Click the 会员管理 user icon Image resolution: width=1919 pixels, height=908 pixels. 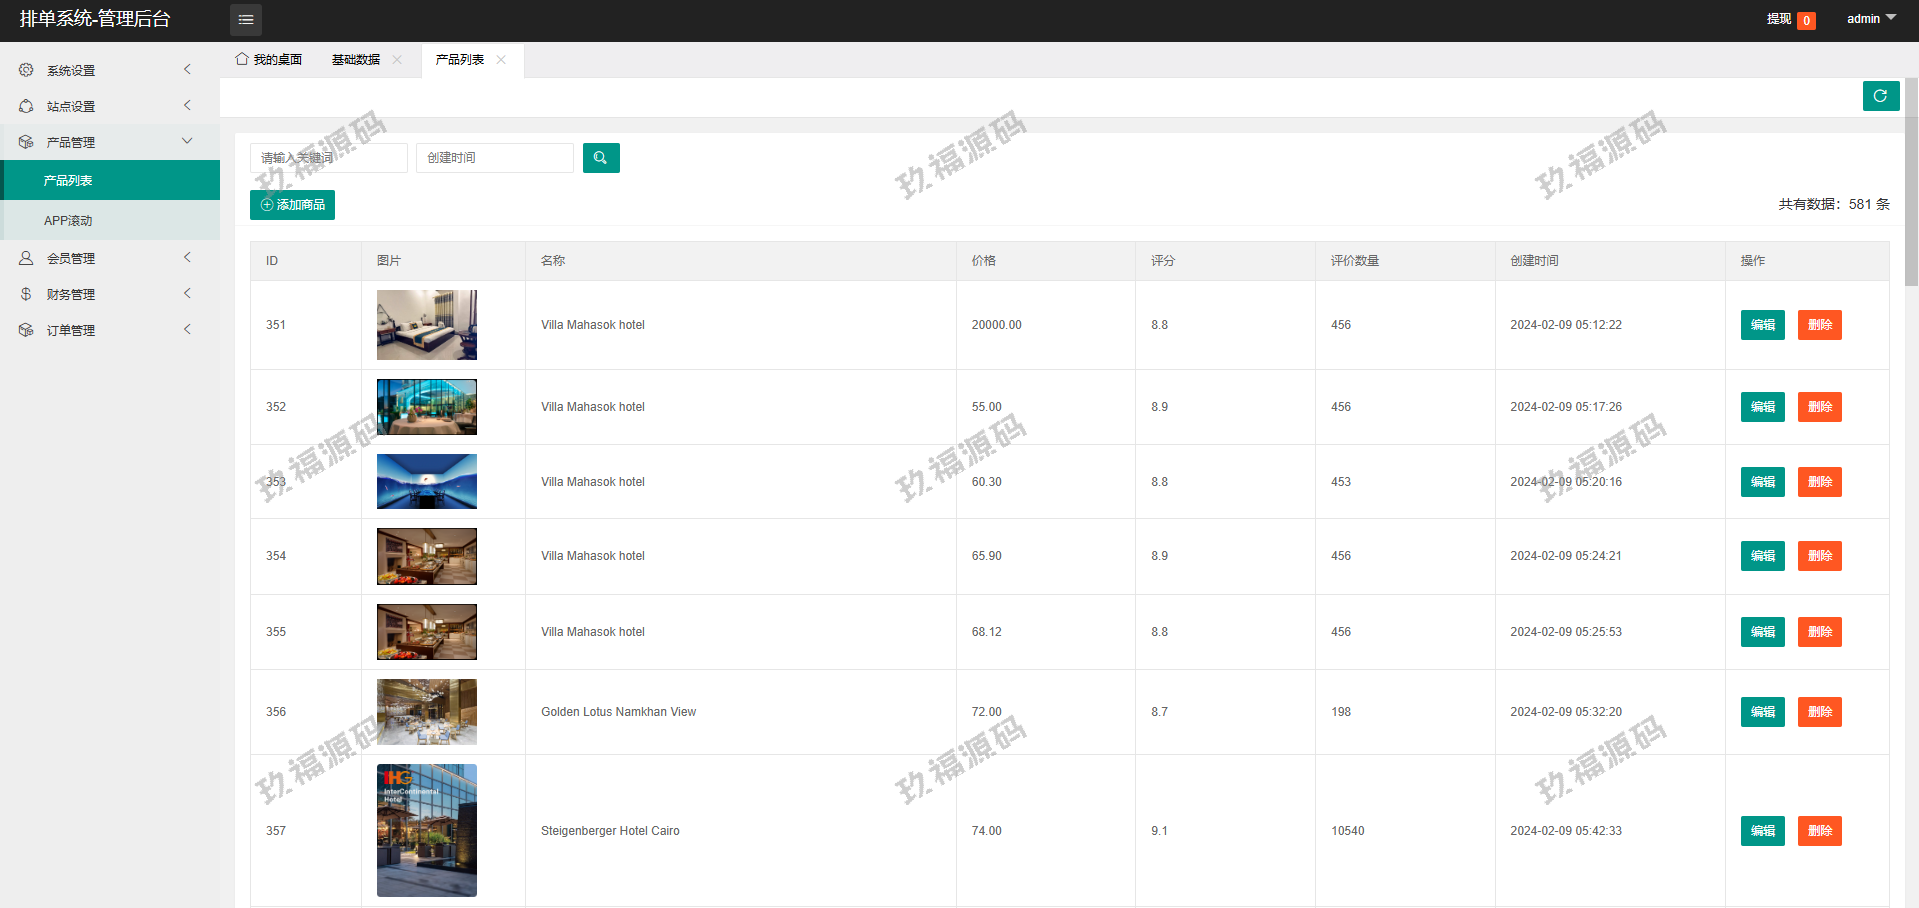(26, 258)
